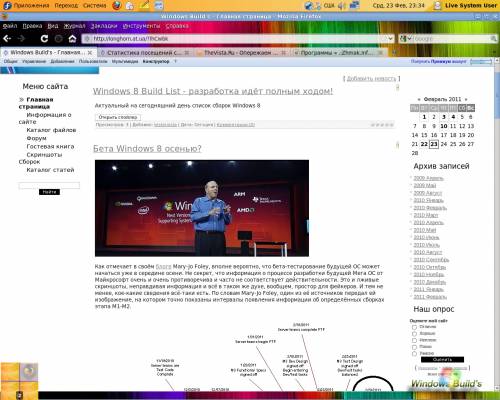Open Бета Windows 8 осенью headline
500x400 pixels.
point(147,149)
